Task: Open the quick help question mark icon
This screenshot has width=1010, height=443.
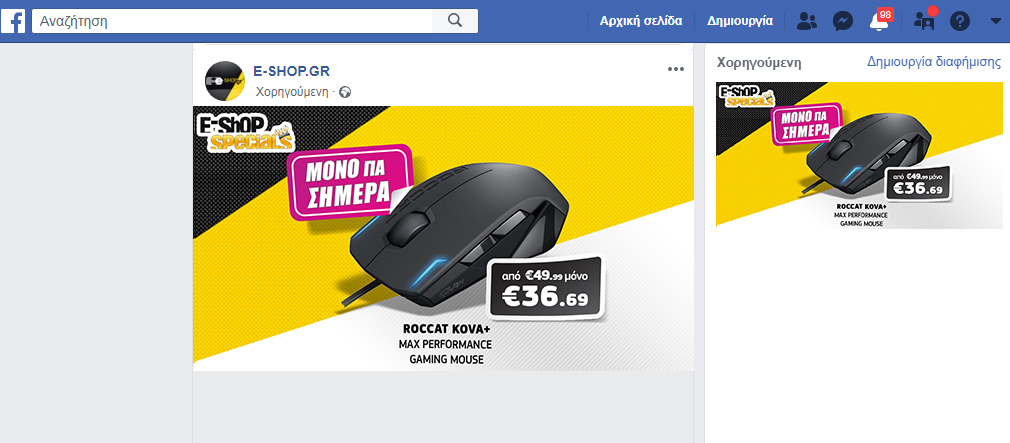Action: [960, 21]
